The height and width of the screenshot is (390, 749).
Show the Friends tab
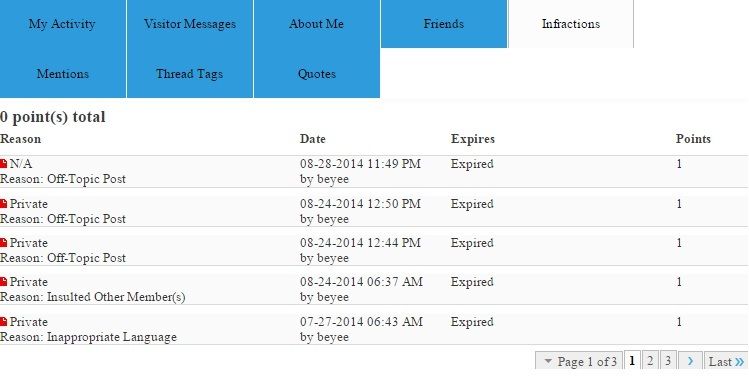[x=444, y=24]
